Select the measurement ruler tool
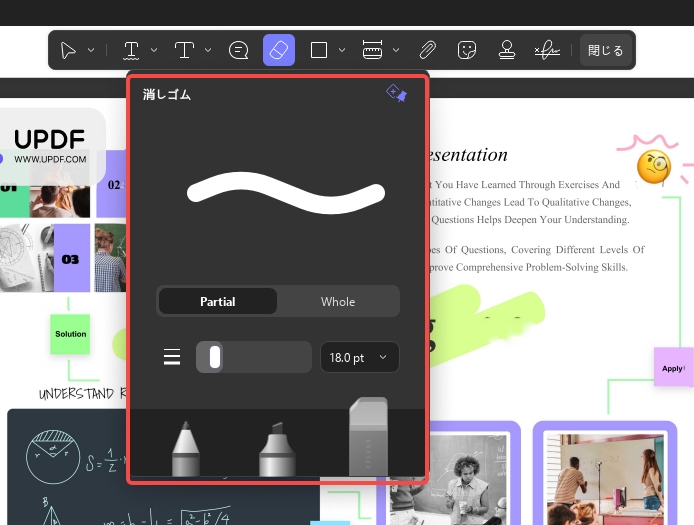Viewport: 694px width, 525px height. click(373, 50)
